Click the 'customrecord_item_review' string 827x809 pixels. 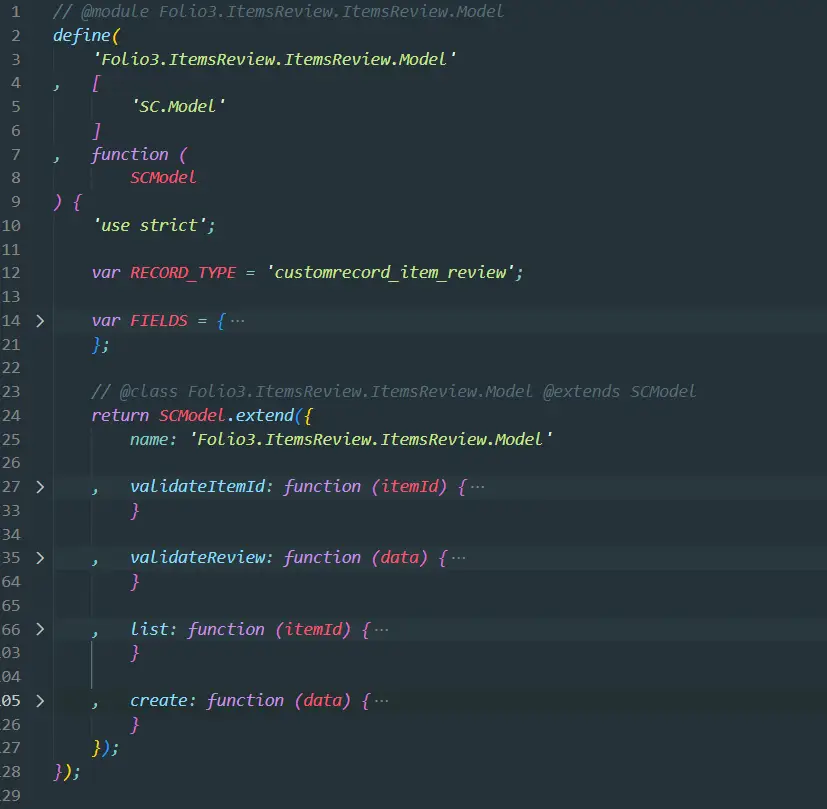(x=390, y=273)
